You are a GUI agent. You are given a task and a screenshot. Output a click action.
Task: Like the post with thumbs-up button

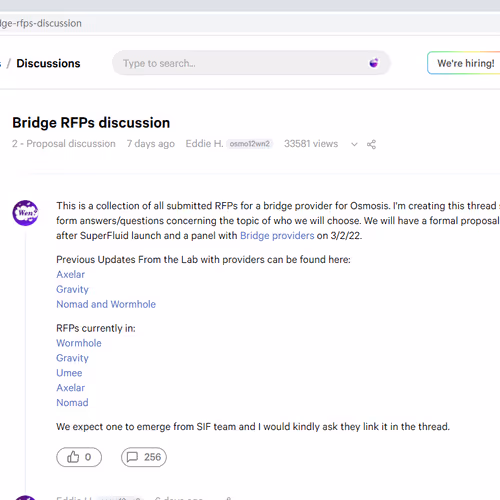(79, 457)
